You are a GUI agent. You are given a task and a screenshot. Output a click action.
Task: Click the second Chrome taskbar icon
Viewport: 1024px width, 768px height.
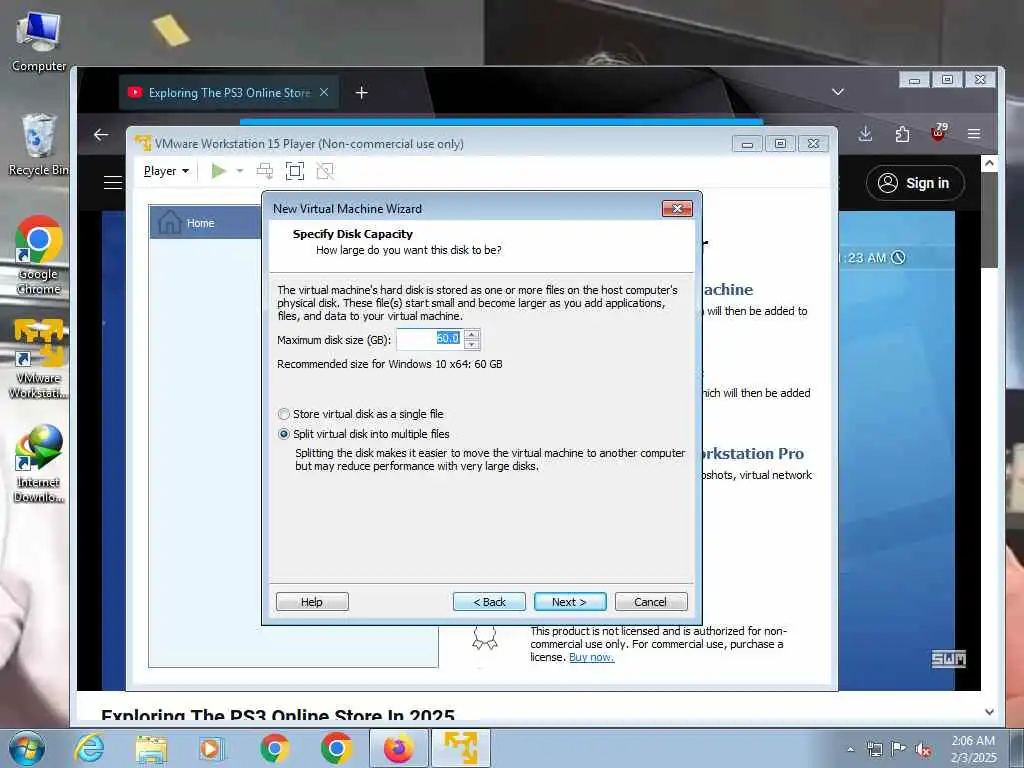point(336,748)
